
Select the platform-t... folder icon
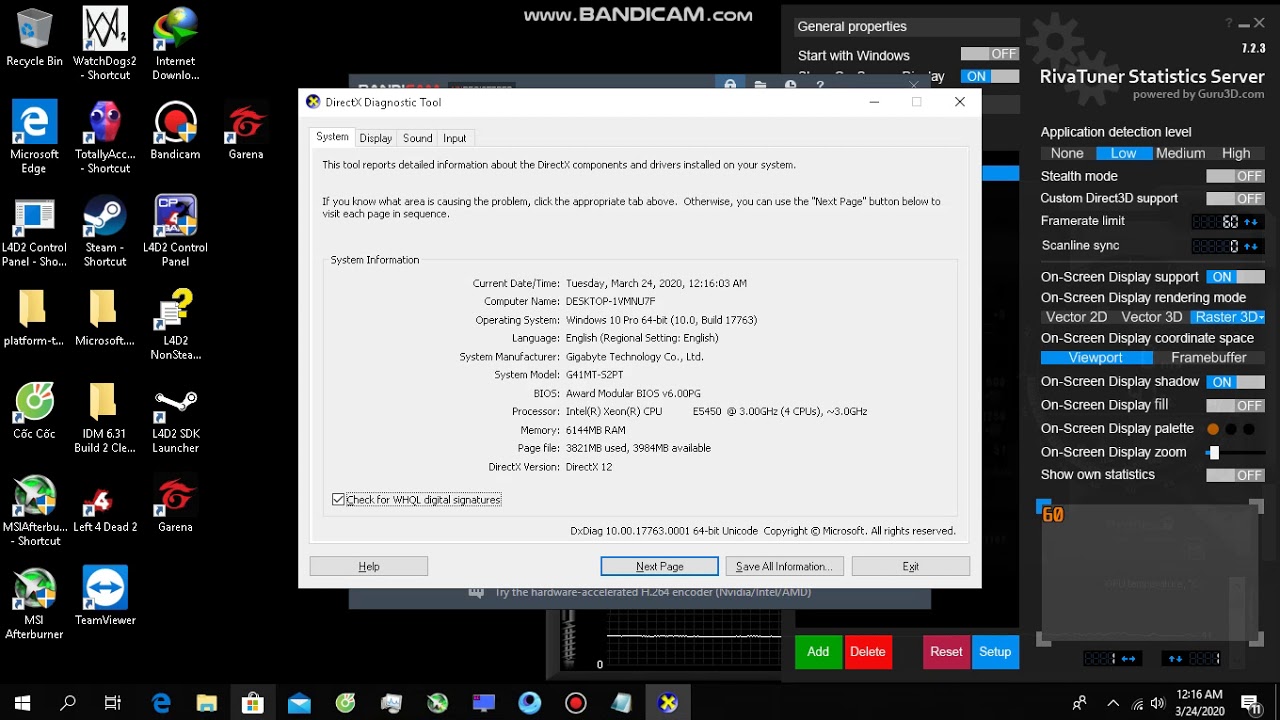tap(34, 318)
